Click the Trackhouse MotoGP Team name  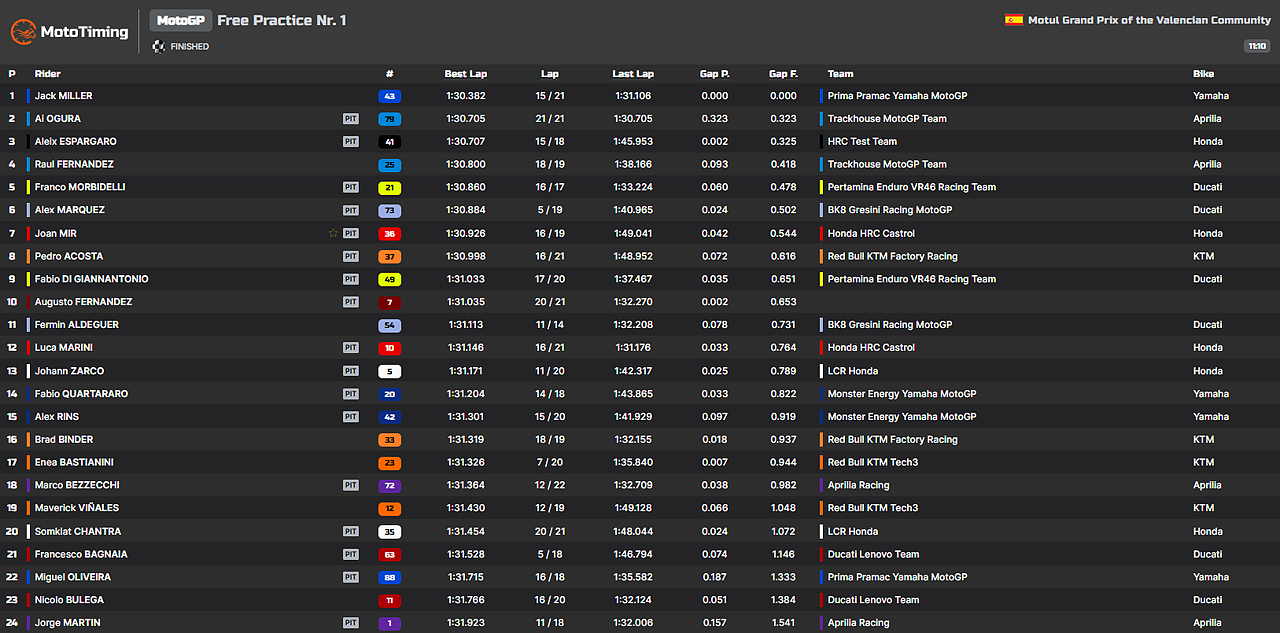[886, 118]
